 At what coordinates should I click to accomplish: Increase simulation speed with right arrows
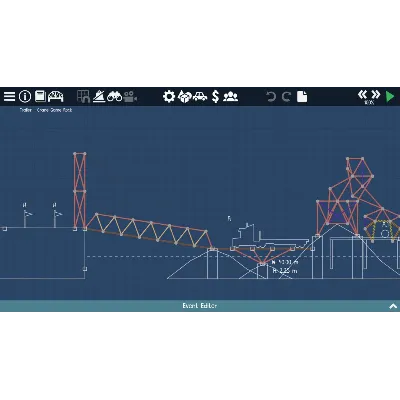376,94
